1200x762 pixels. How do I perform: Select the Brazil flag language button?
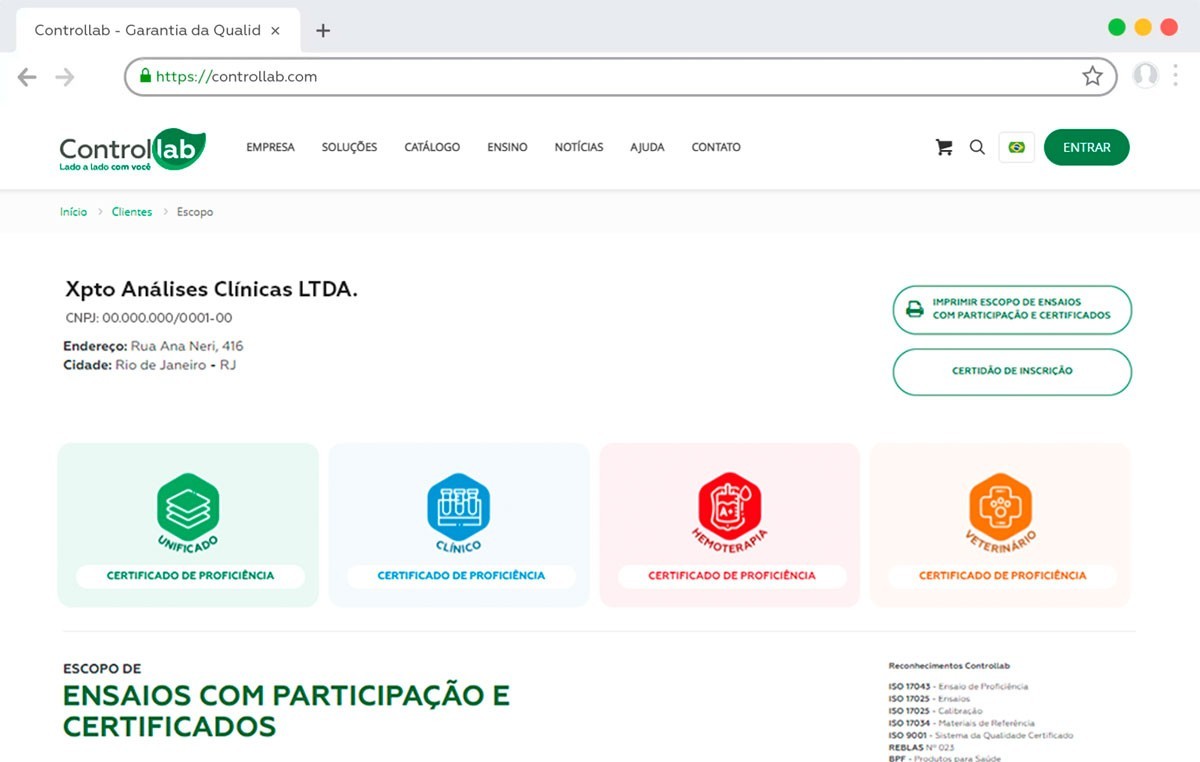point(1017,147)
